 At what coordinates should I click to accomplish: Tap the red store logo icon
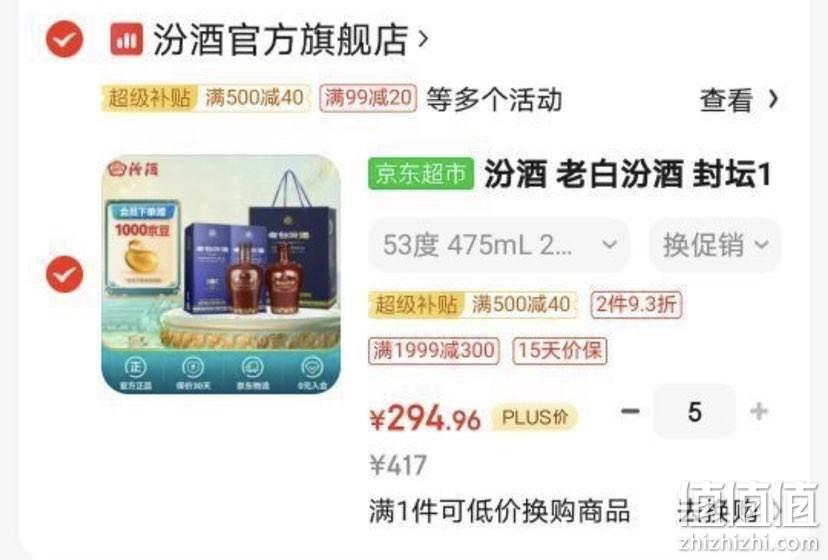[x=126, y=40]
